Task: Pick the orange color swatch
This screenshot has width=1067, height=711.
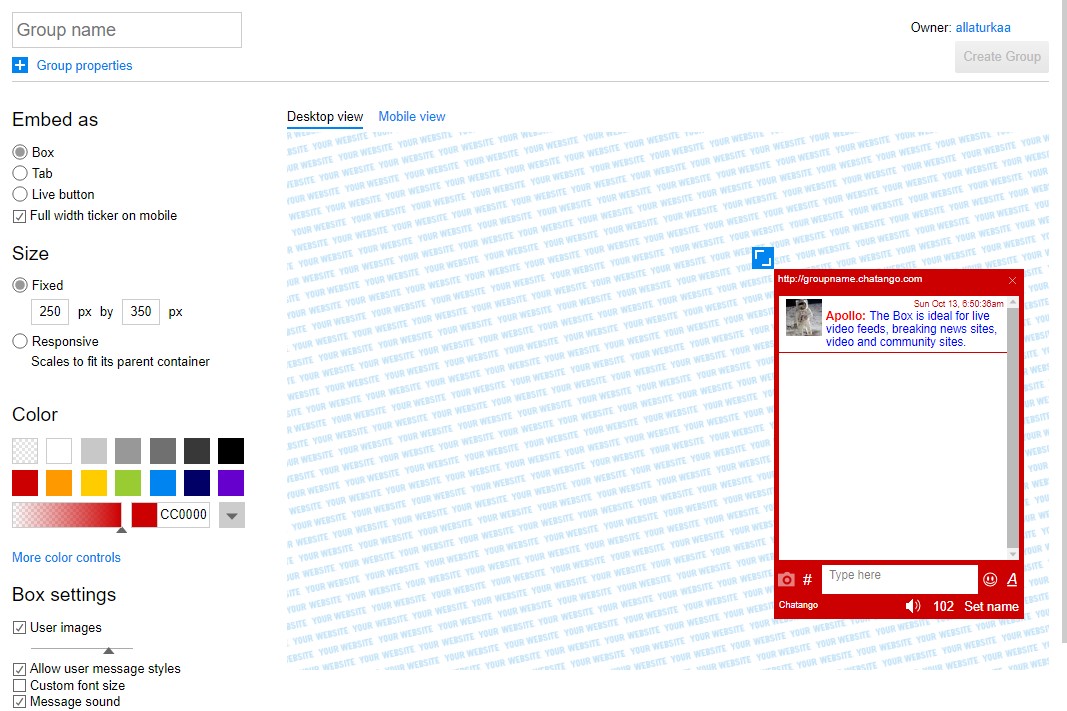Action: pyautogui.click(x=59, y=483)
